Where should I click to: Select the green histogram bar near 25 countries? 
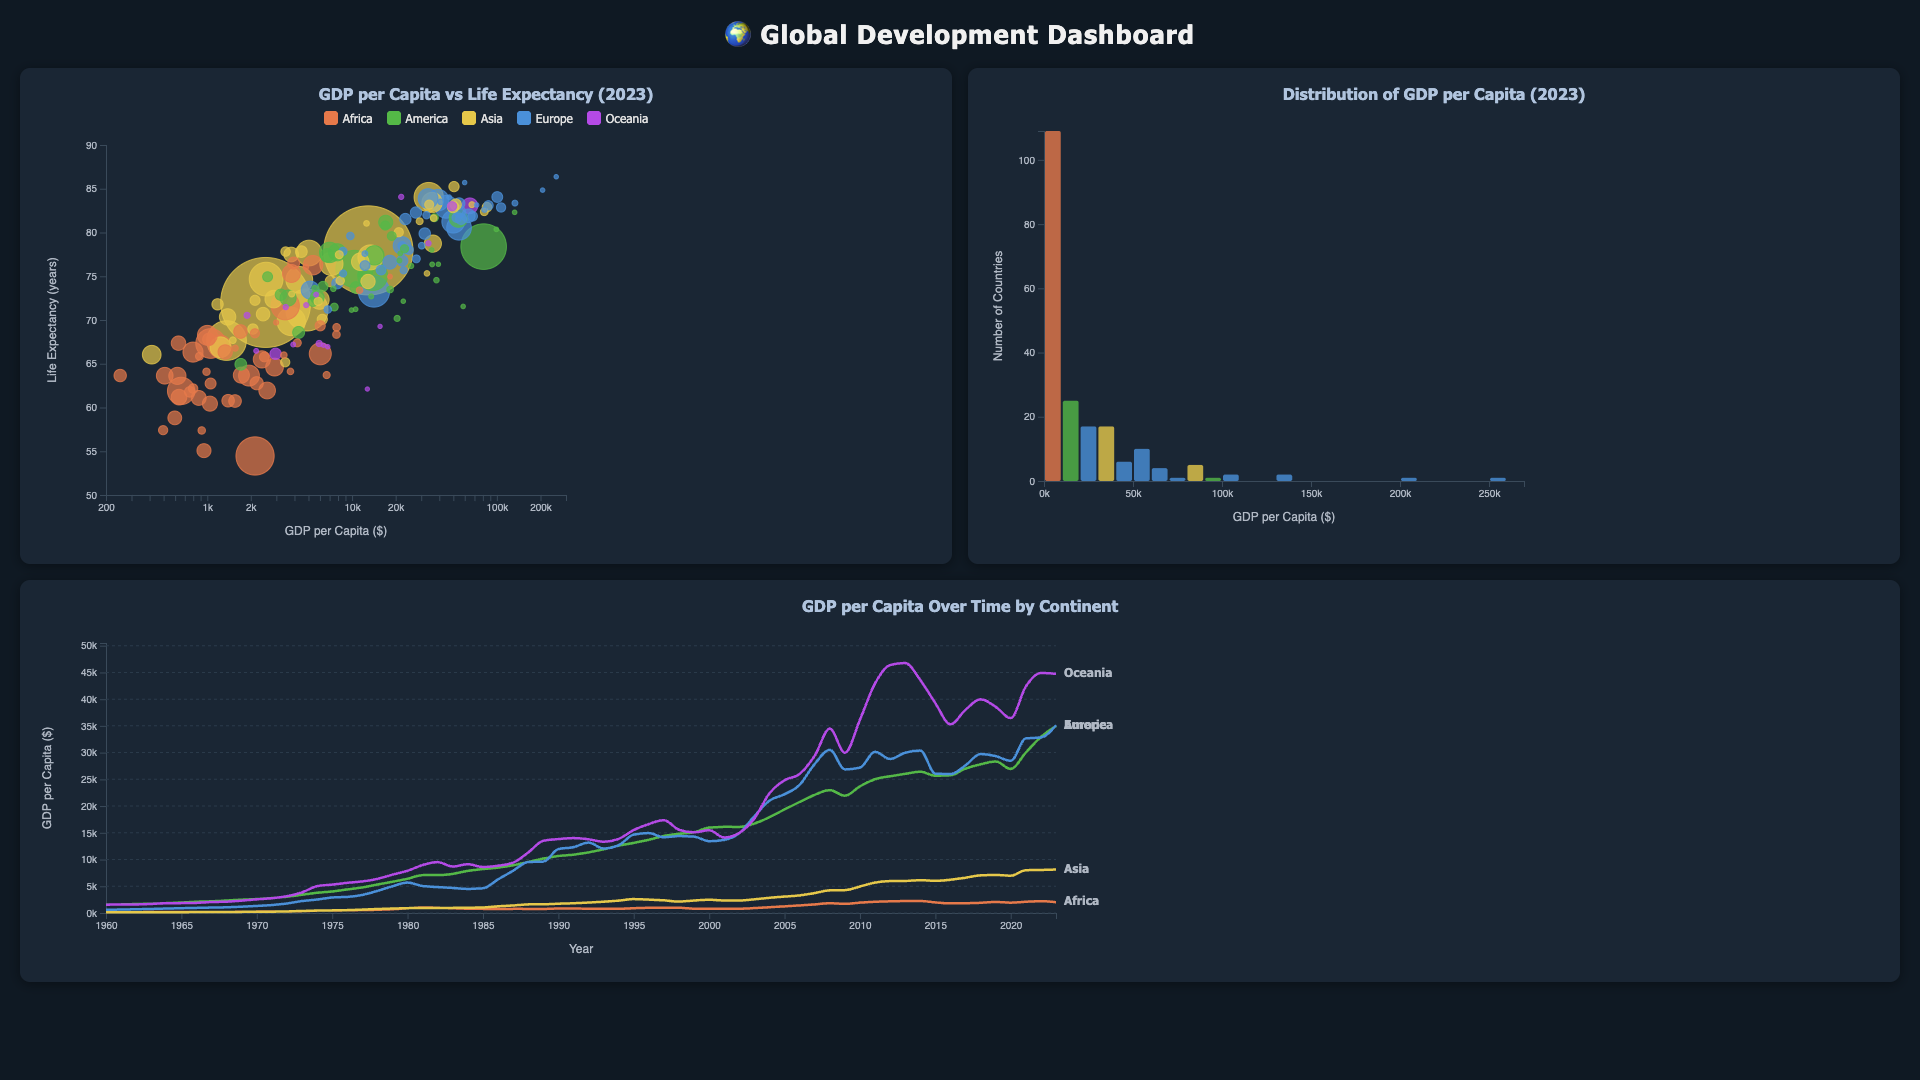[x=1071, y=441]
